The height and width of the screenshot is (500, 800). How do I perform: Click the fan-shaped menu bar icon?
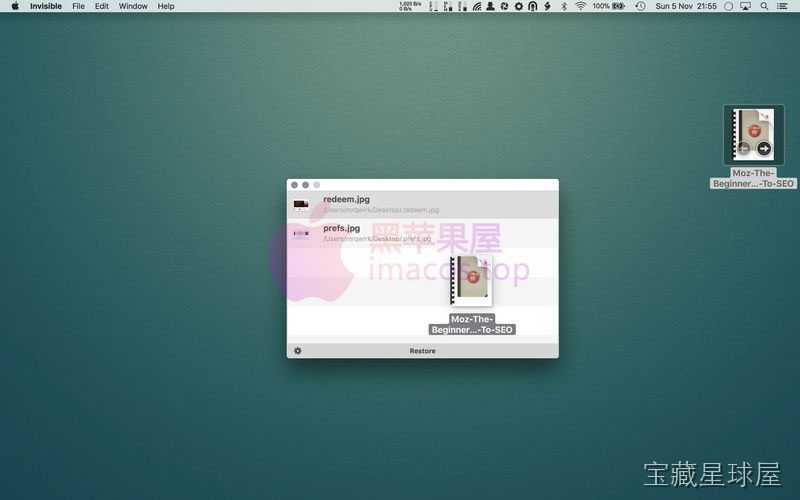click(505, 6)
